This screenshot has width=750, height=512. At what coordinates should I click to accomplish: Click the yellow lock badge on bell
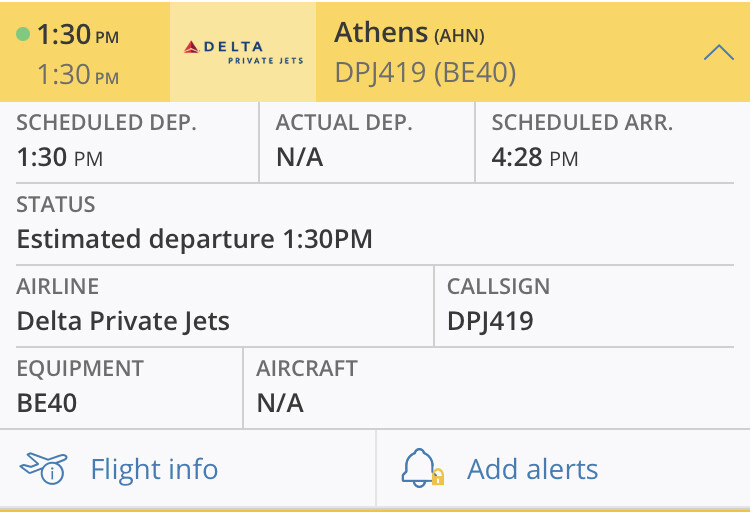[x=436, y=478]
